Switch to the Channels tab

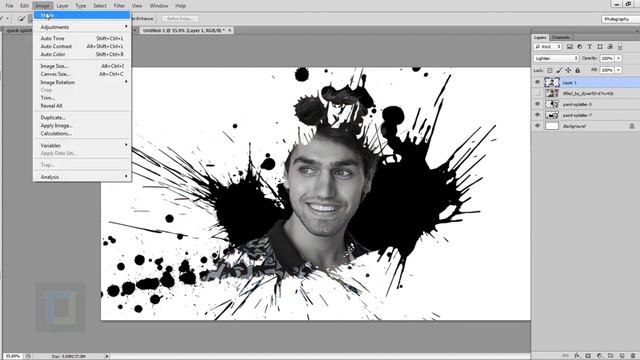point(560,37)
